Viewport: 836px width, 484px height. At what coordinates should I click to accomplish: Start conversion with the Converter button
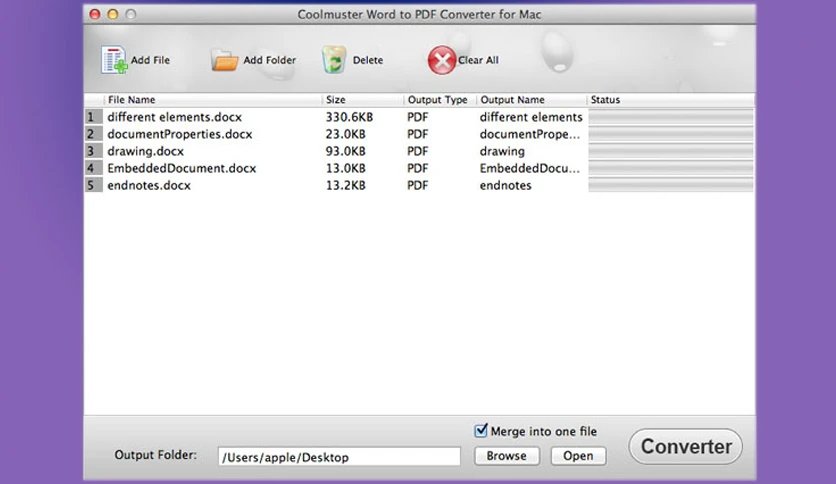[x=686, y=447]
